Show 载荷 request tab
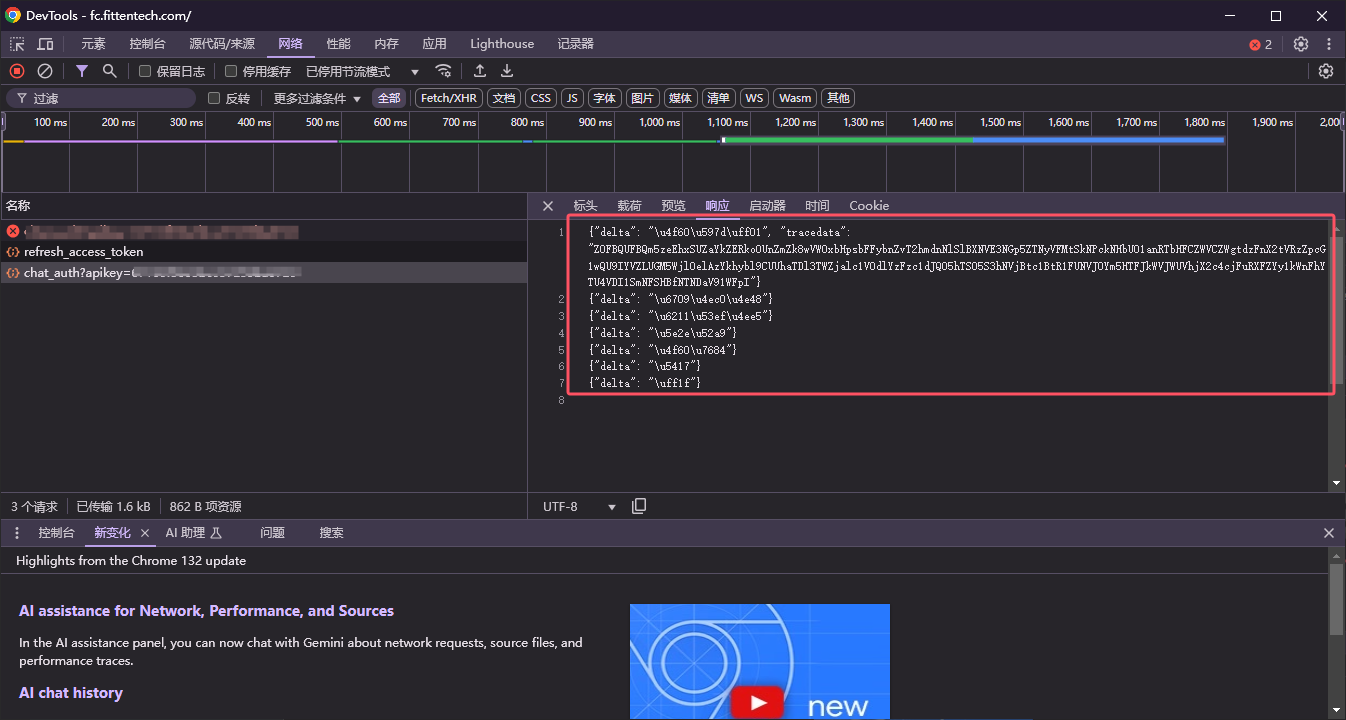 [x=629, y=206]
